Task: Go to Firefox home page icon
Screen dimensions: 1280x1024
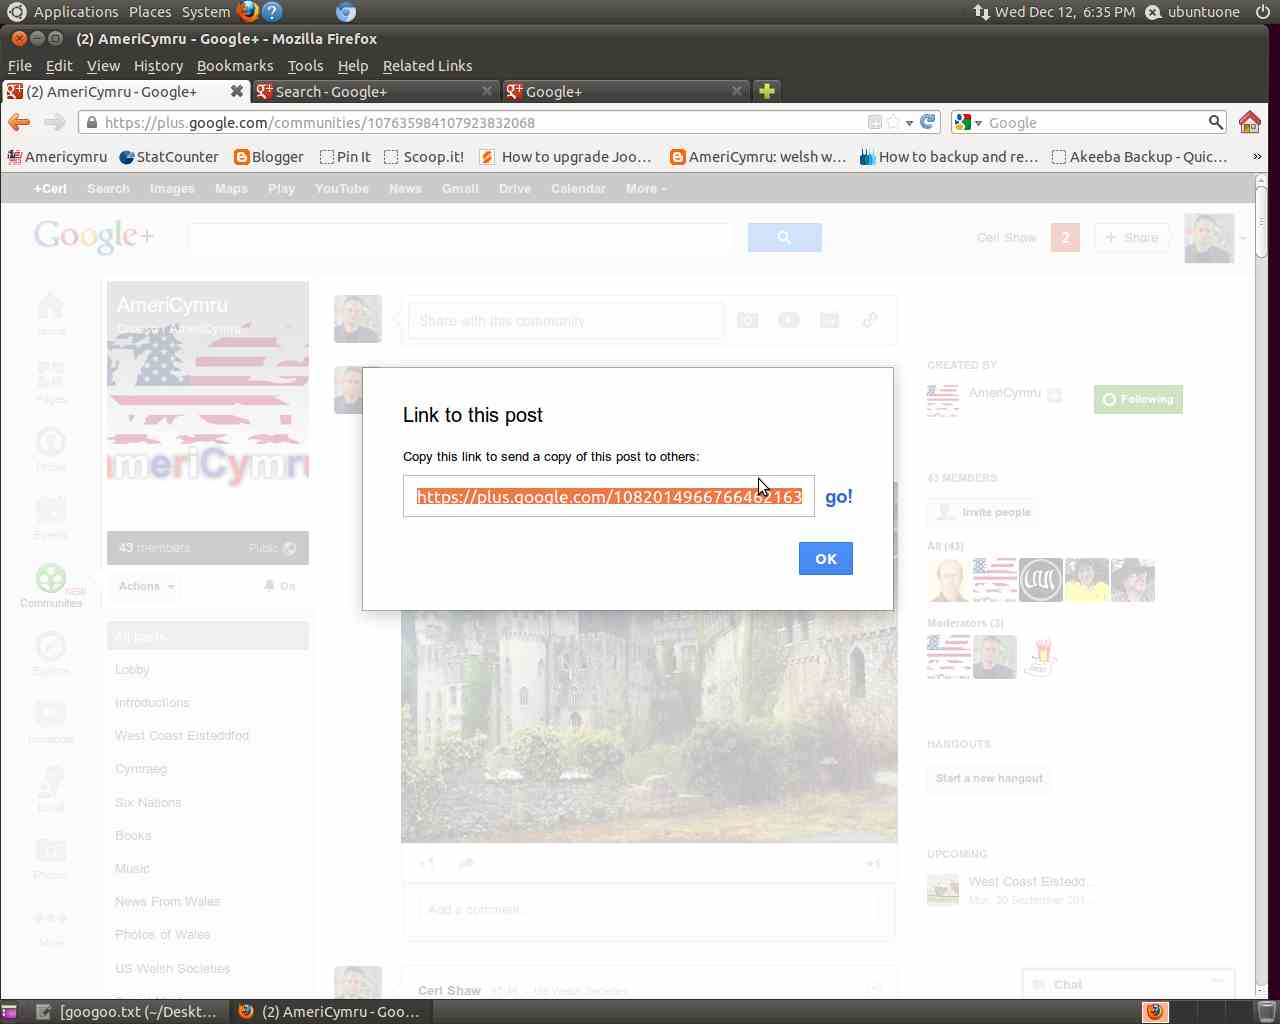Action: click(1249, 122)
